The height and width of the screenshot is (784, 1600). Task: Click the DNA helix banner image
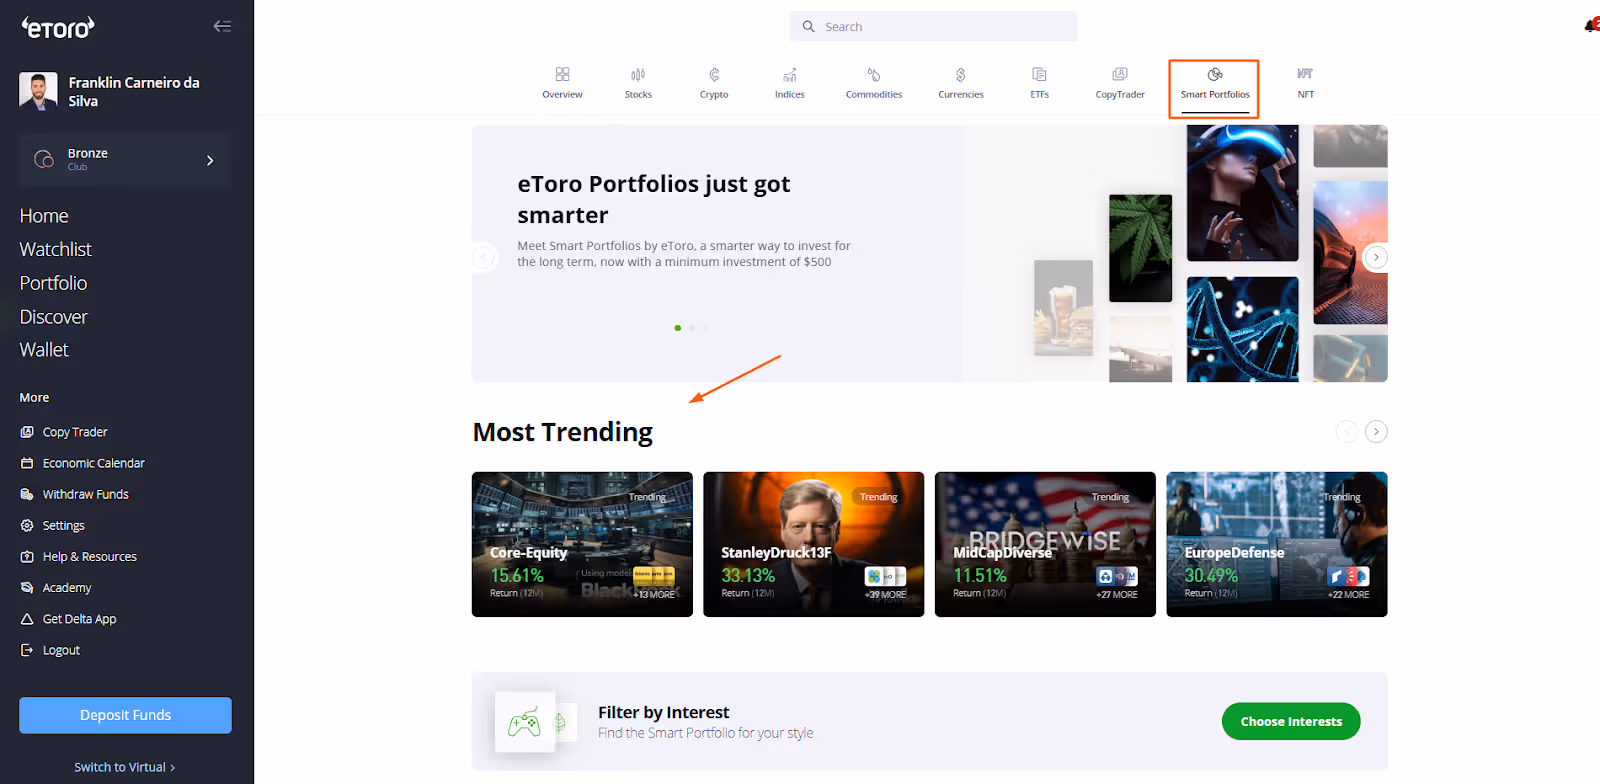point(1243,330)
